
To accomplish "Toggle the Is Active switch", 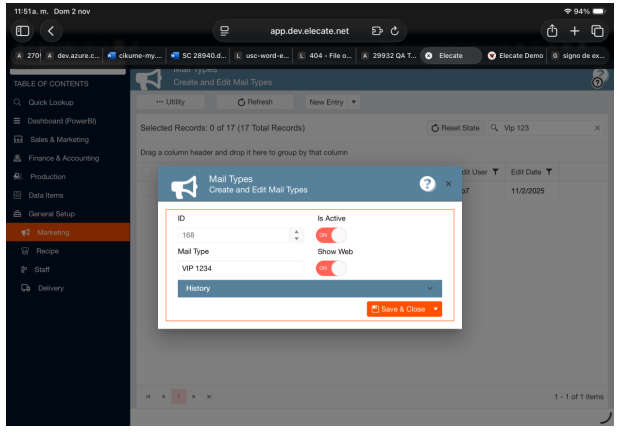I will coord(331,235).
